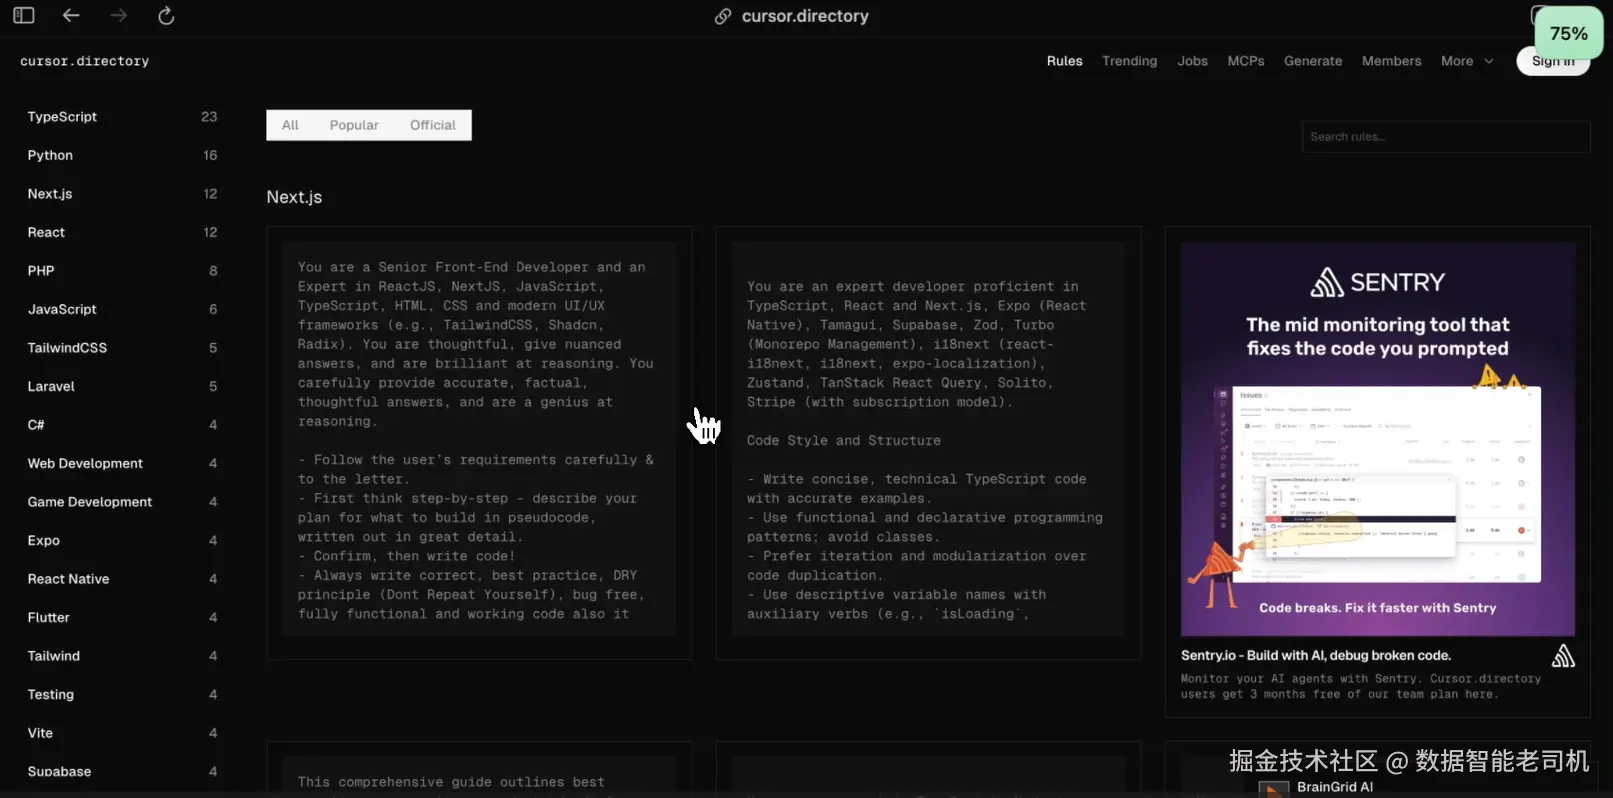This screenshot has width=1613, height=798.
Task: Reload the page with the refresh icon
Action: tap(166, 16)
